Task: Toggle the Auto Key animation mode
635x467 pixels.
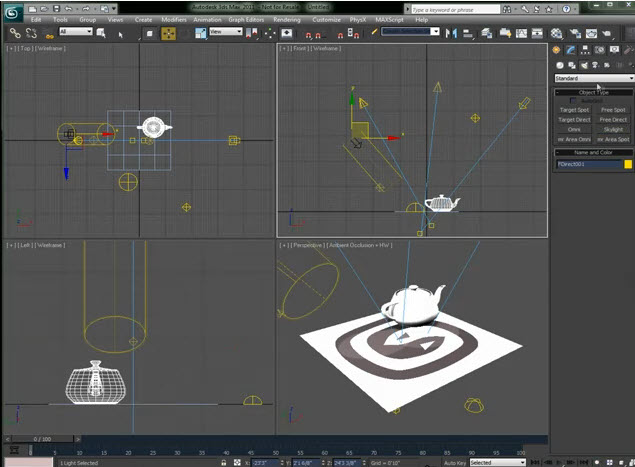Action: click(455, 463)
